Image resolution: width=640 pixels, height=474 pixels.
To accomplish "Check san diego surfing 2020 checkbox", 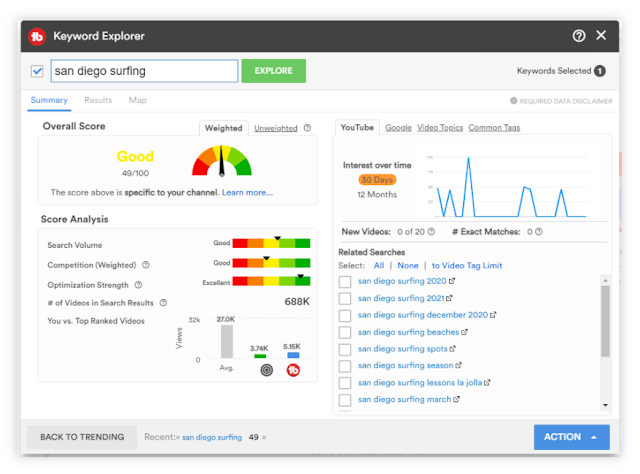I will click(x=345, y=281).
